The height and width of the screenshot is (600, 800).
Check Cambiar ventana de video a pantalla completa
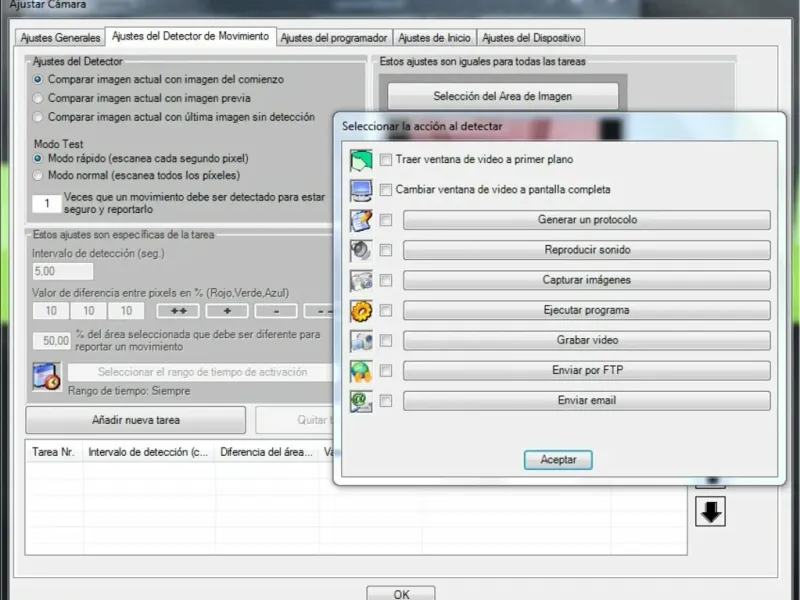[x=386, y=190]
